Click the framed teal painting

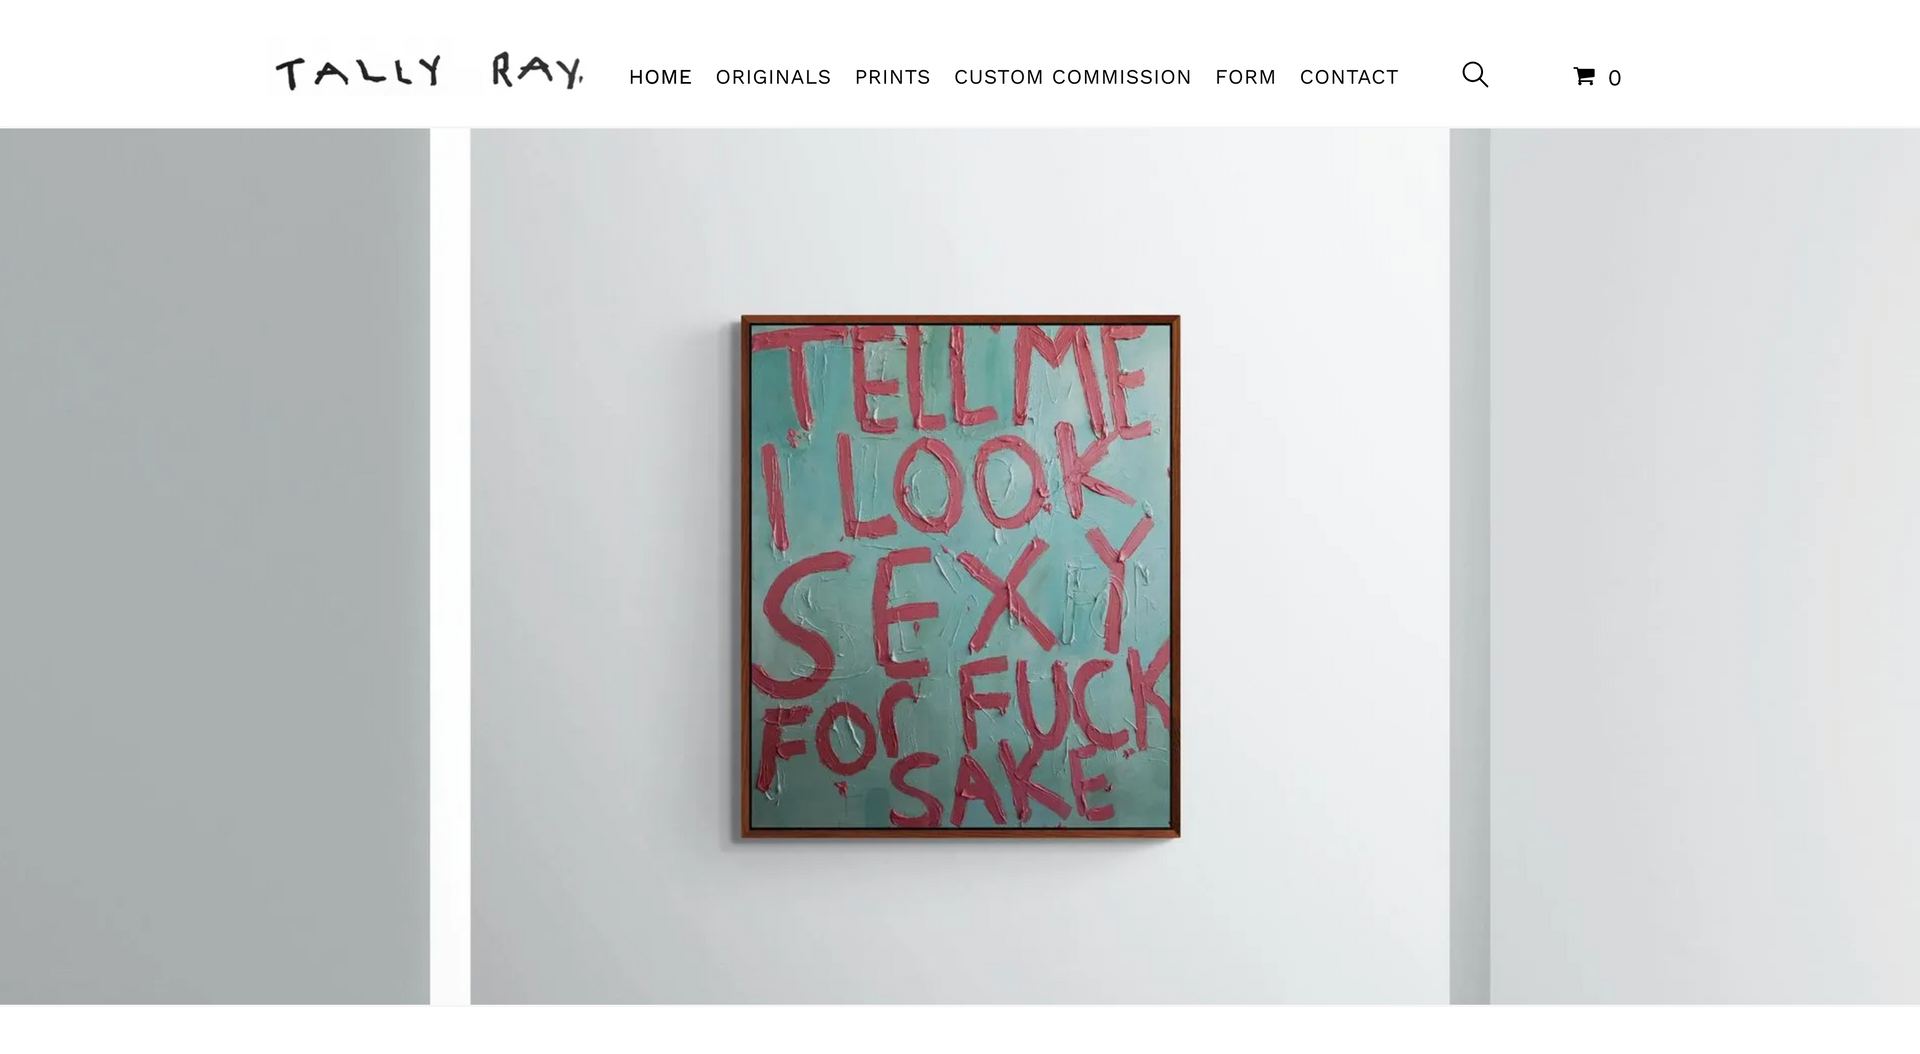coord(960,576)
